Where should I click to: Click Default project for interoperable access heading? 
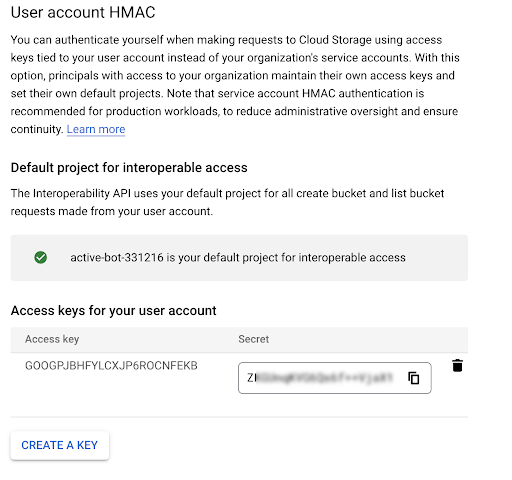coord(129,167)
